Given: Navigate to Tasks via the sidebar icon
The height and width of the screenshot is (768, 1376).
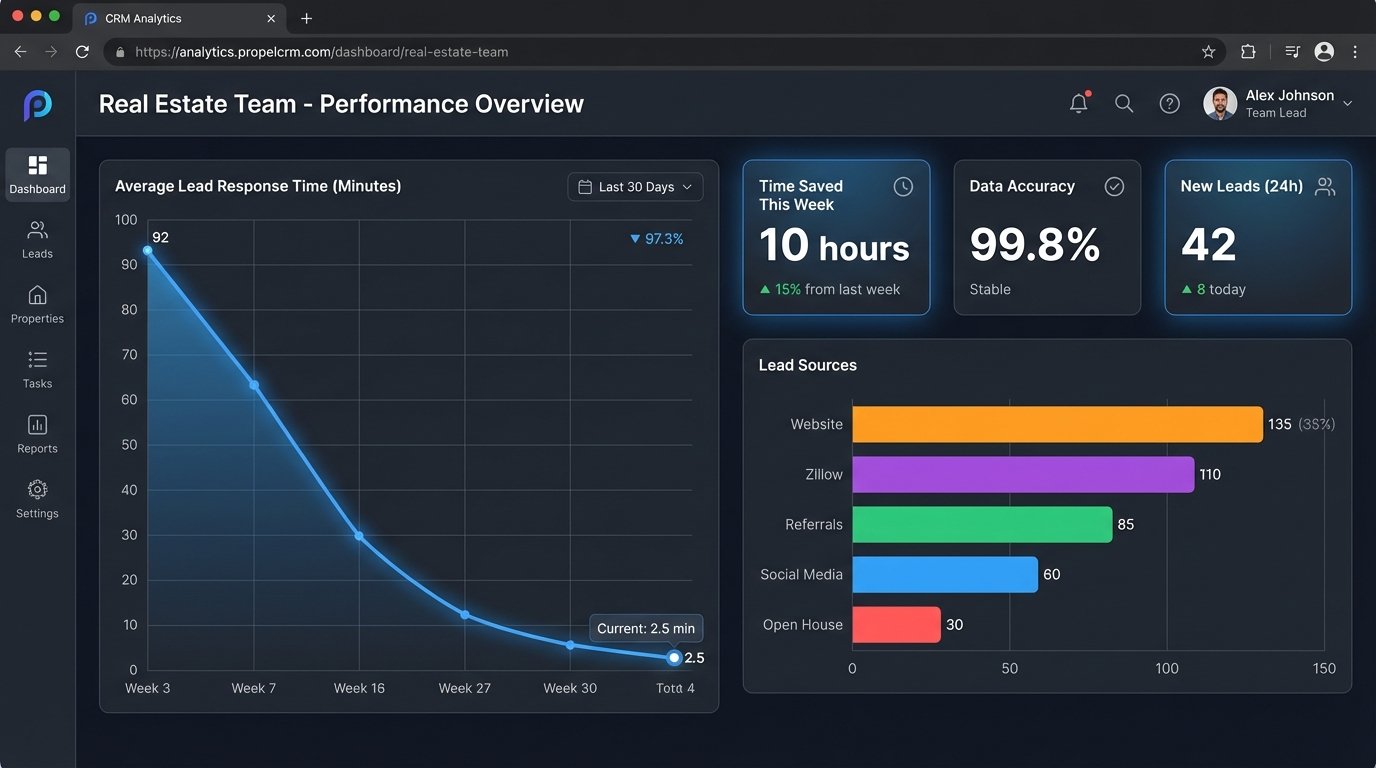Looking at the screenshot, I should coord(37,368).
